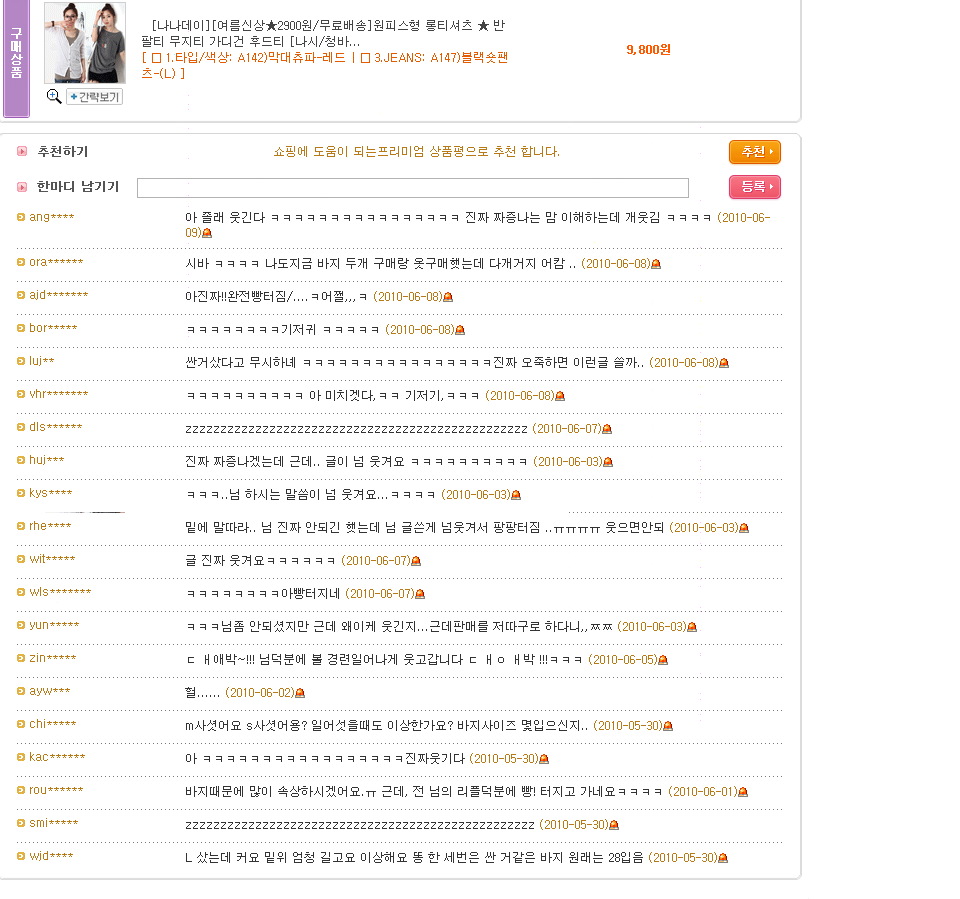Select username luj**

pos(42,361)
